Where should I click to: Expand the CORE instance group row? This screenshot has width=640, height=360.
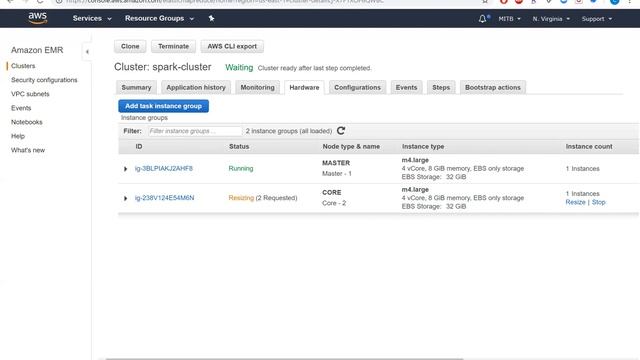[125, 198]
